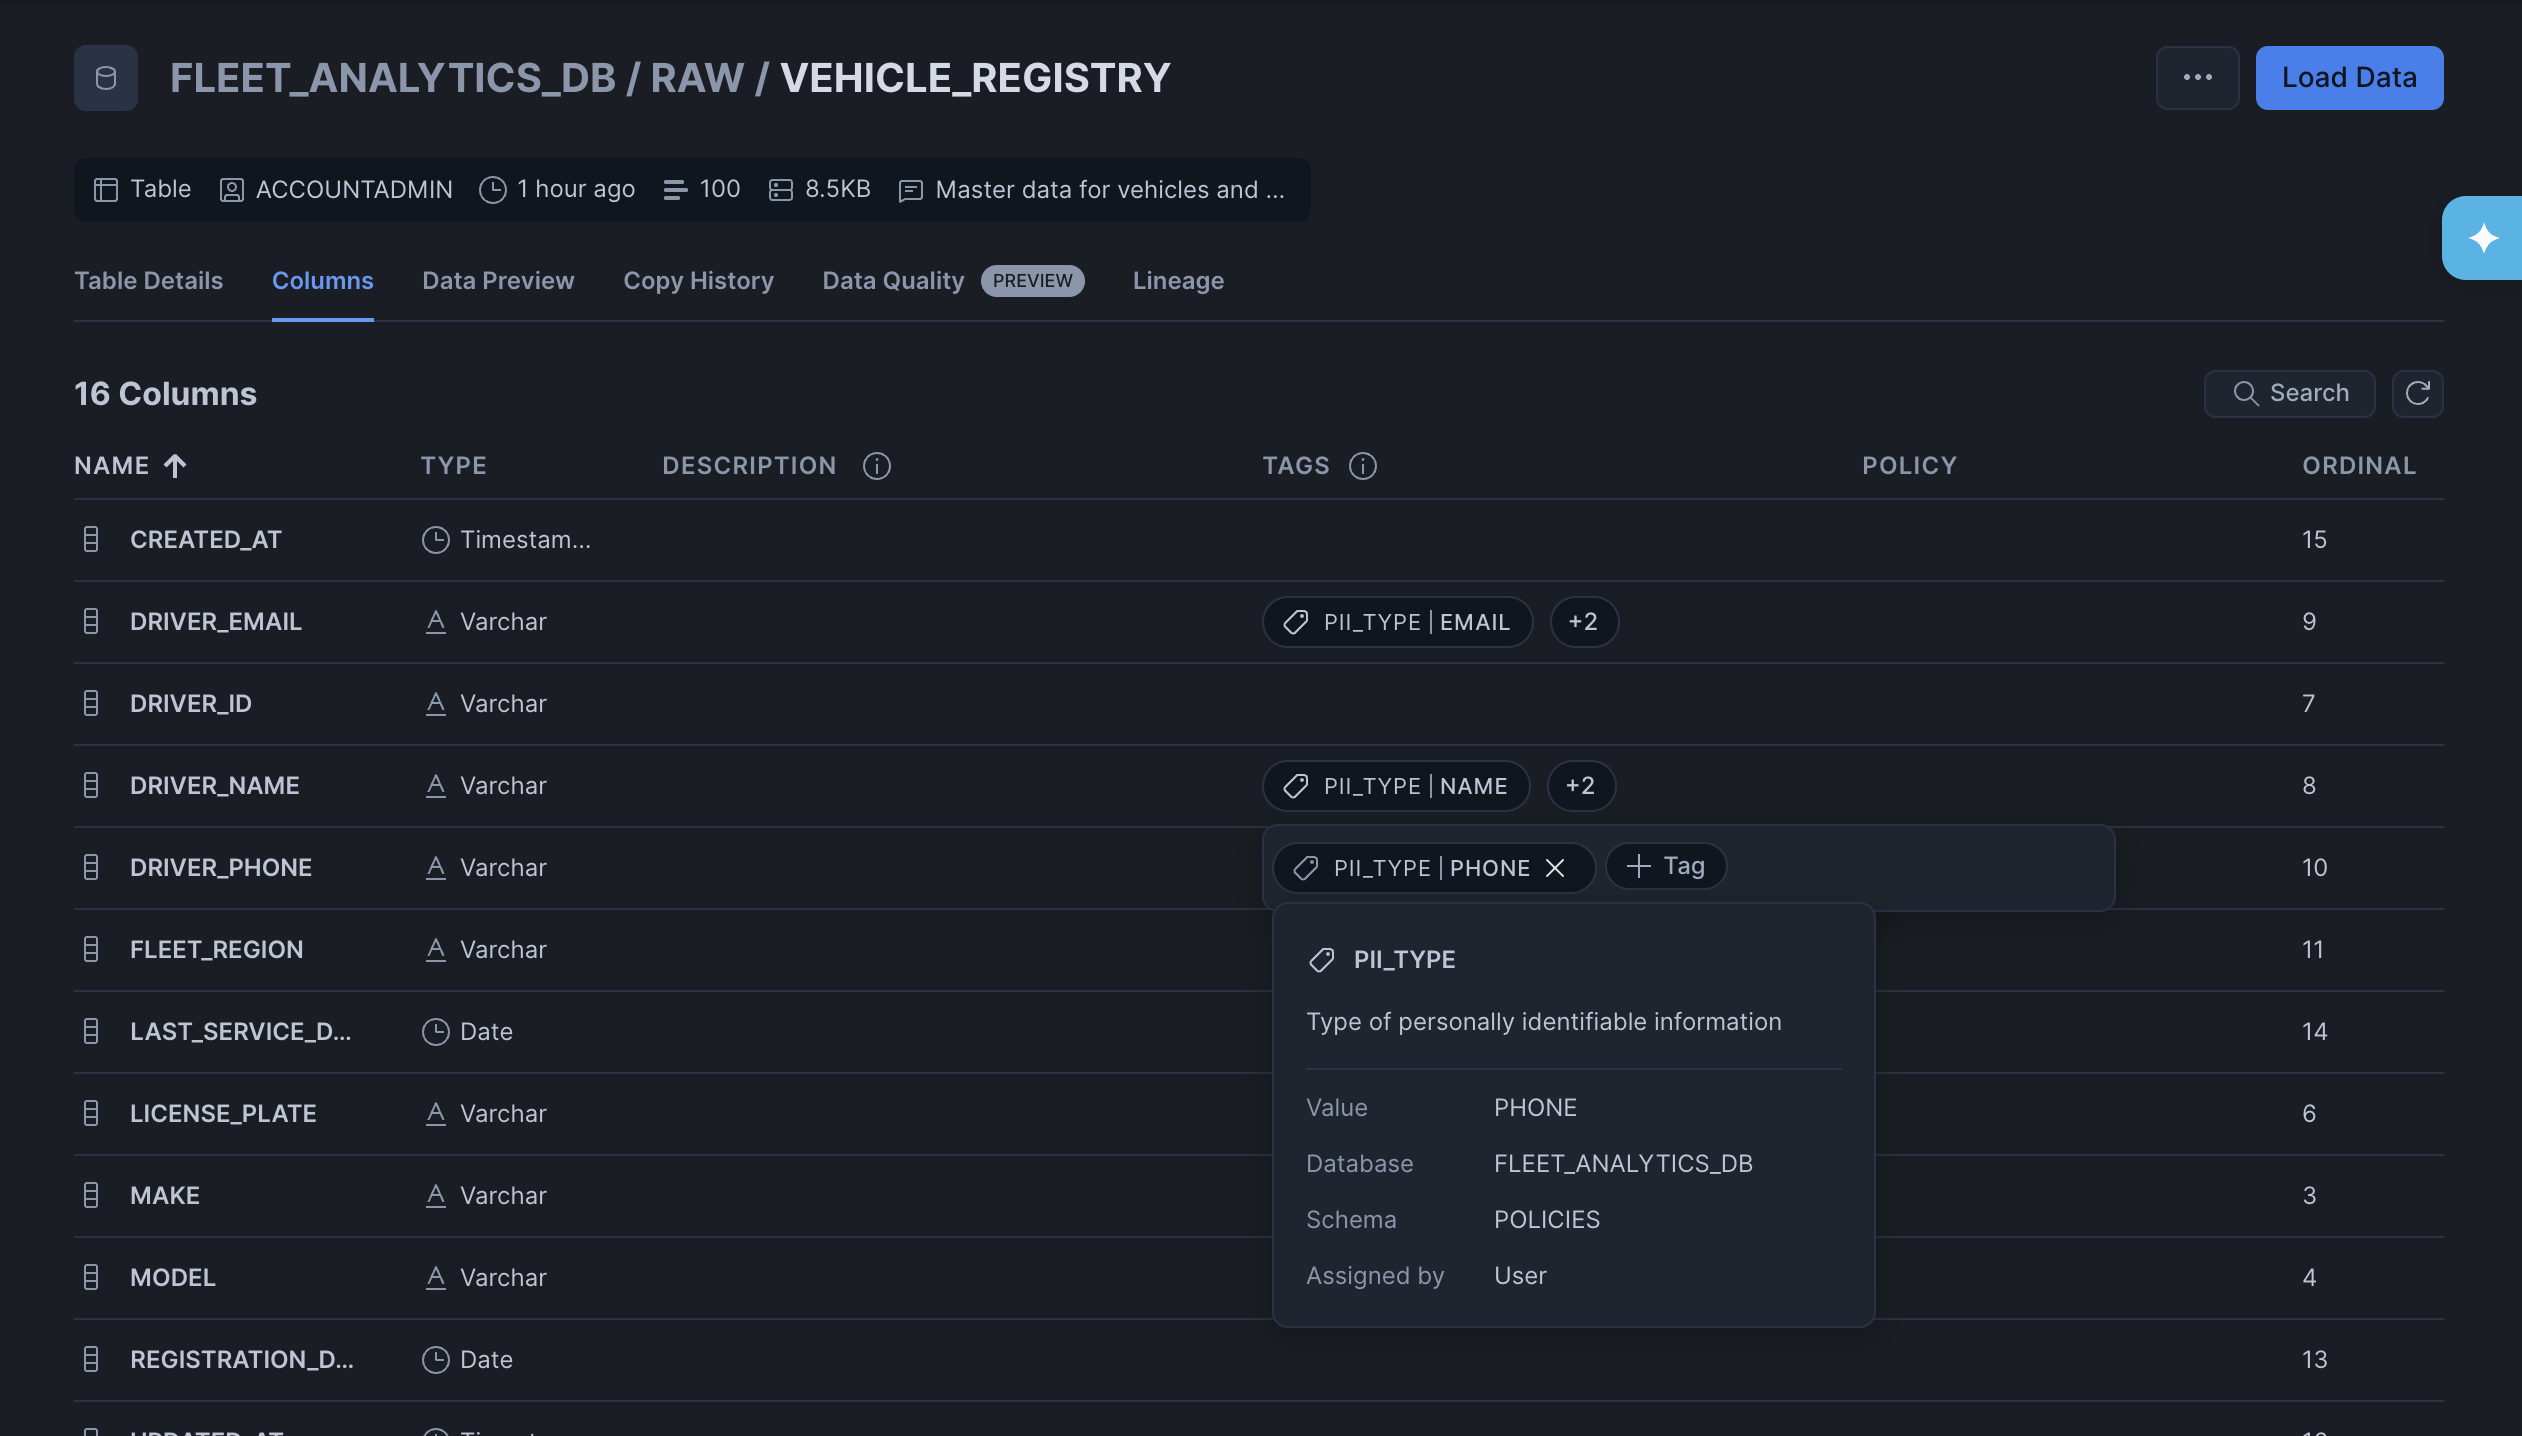Screen dimensions: 2522x1436
Task: Go to the Table Details tab
Action: click(148, 281)
